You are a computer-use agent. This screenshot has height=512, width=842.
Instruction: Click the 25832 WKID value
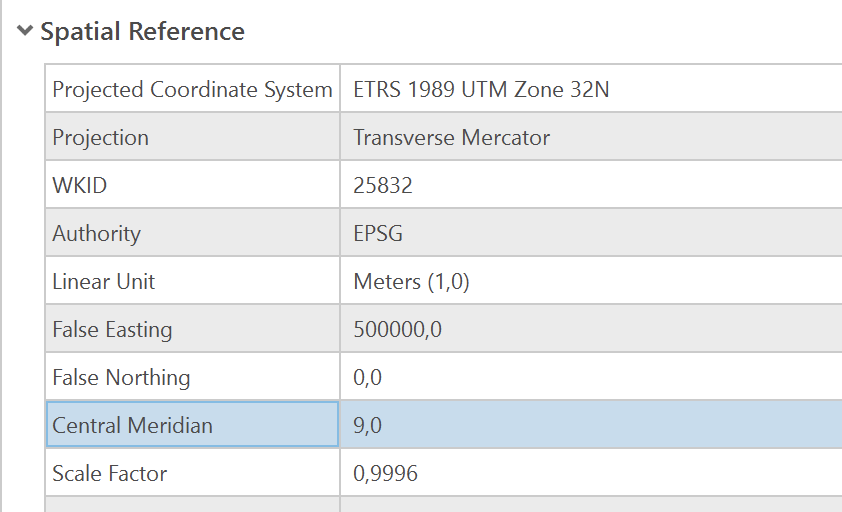click(x=383, y=185)
